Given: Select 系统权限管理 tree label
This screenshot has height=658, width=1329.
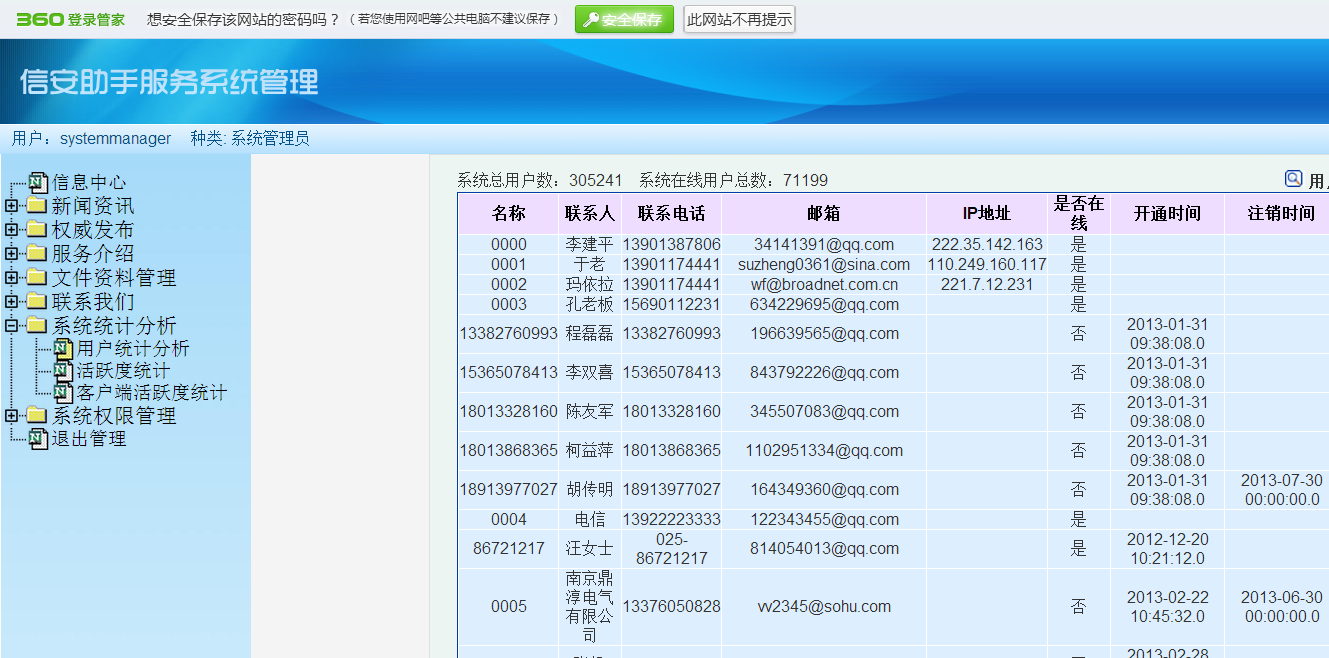Looking at the screenshot, I should coord(113,416).
